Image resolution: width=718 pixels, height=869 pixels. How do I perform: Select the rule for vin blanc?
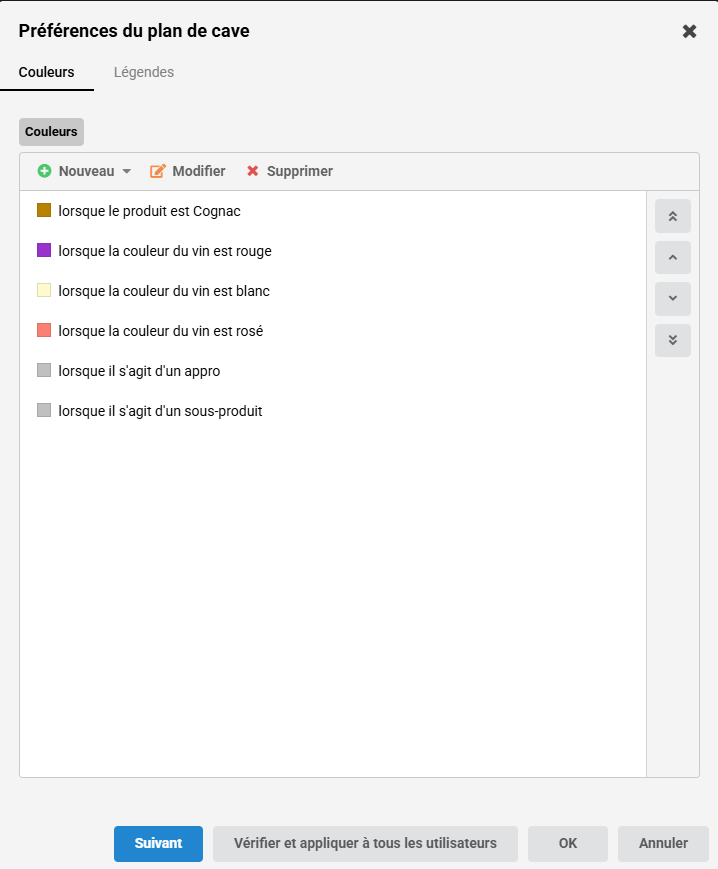(164, 291)
